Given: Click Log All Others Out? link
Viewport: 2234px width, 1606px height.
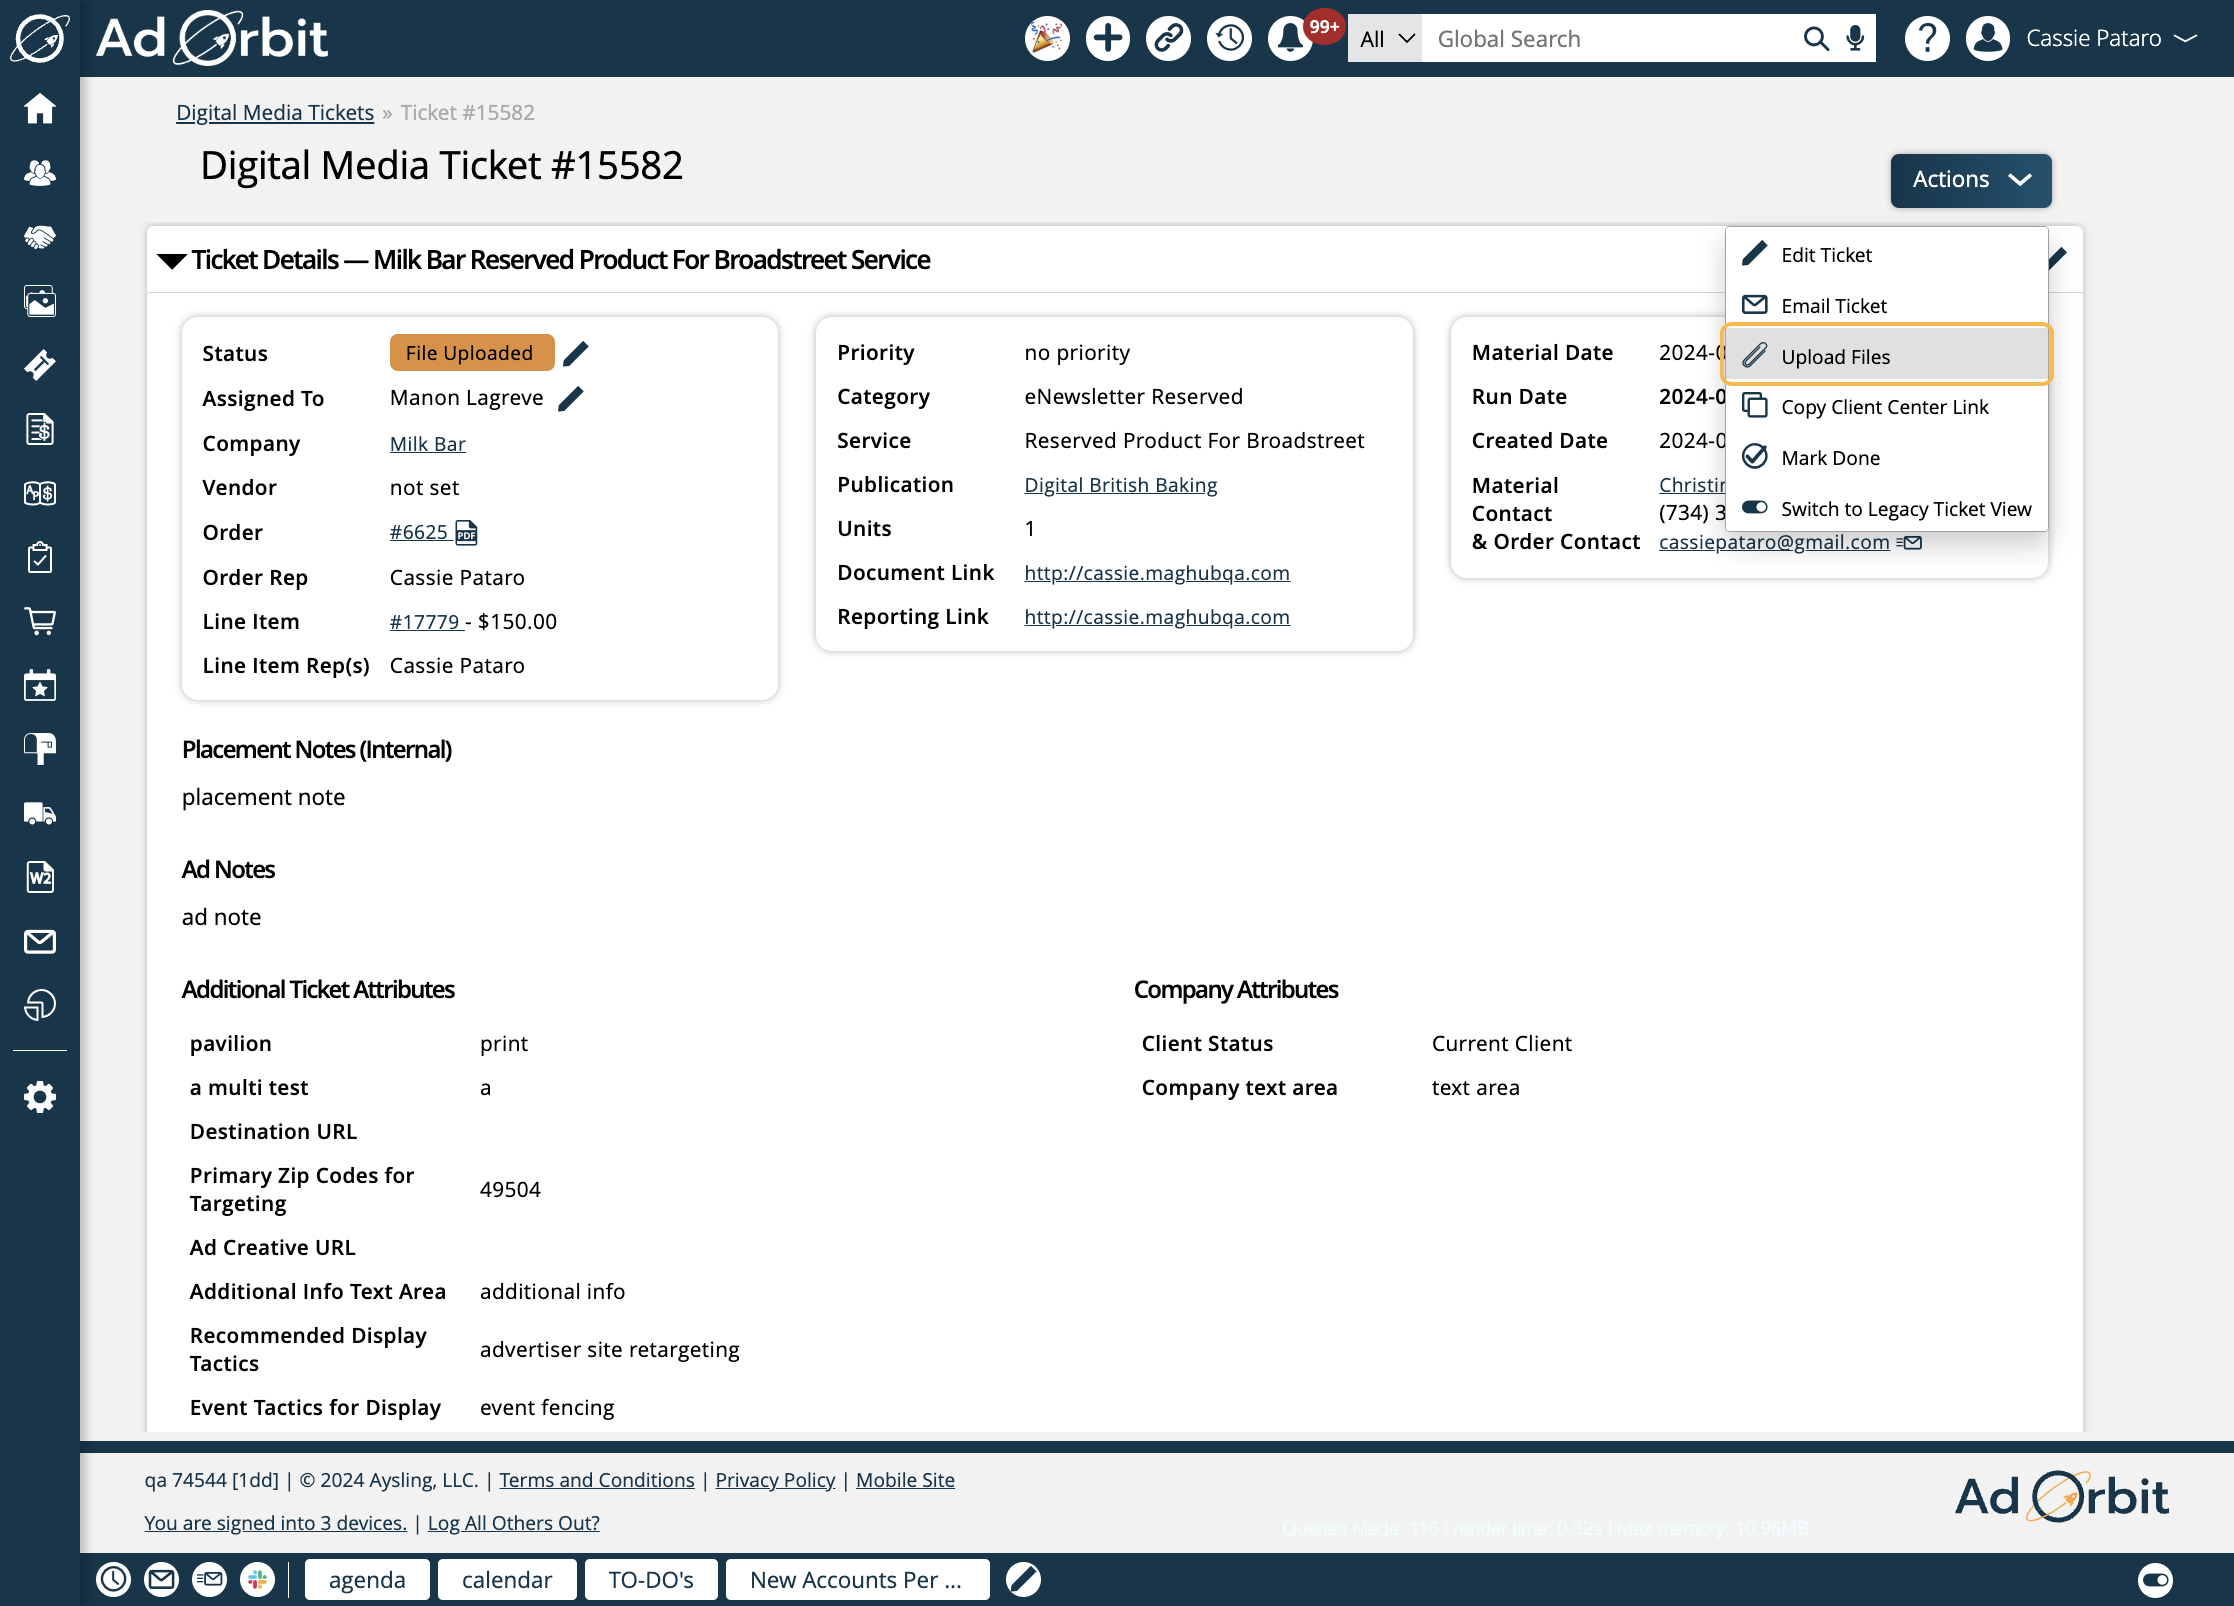Looking at the screenshot, I should point(514,1522).
